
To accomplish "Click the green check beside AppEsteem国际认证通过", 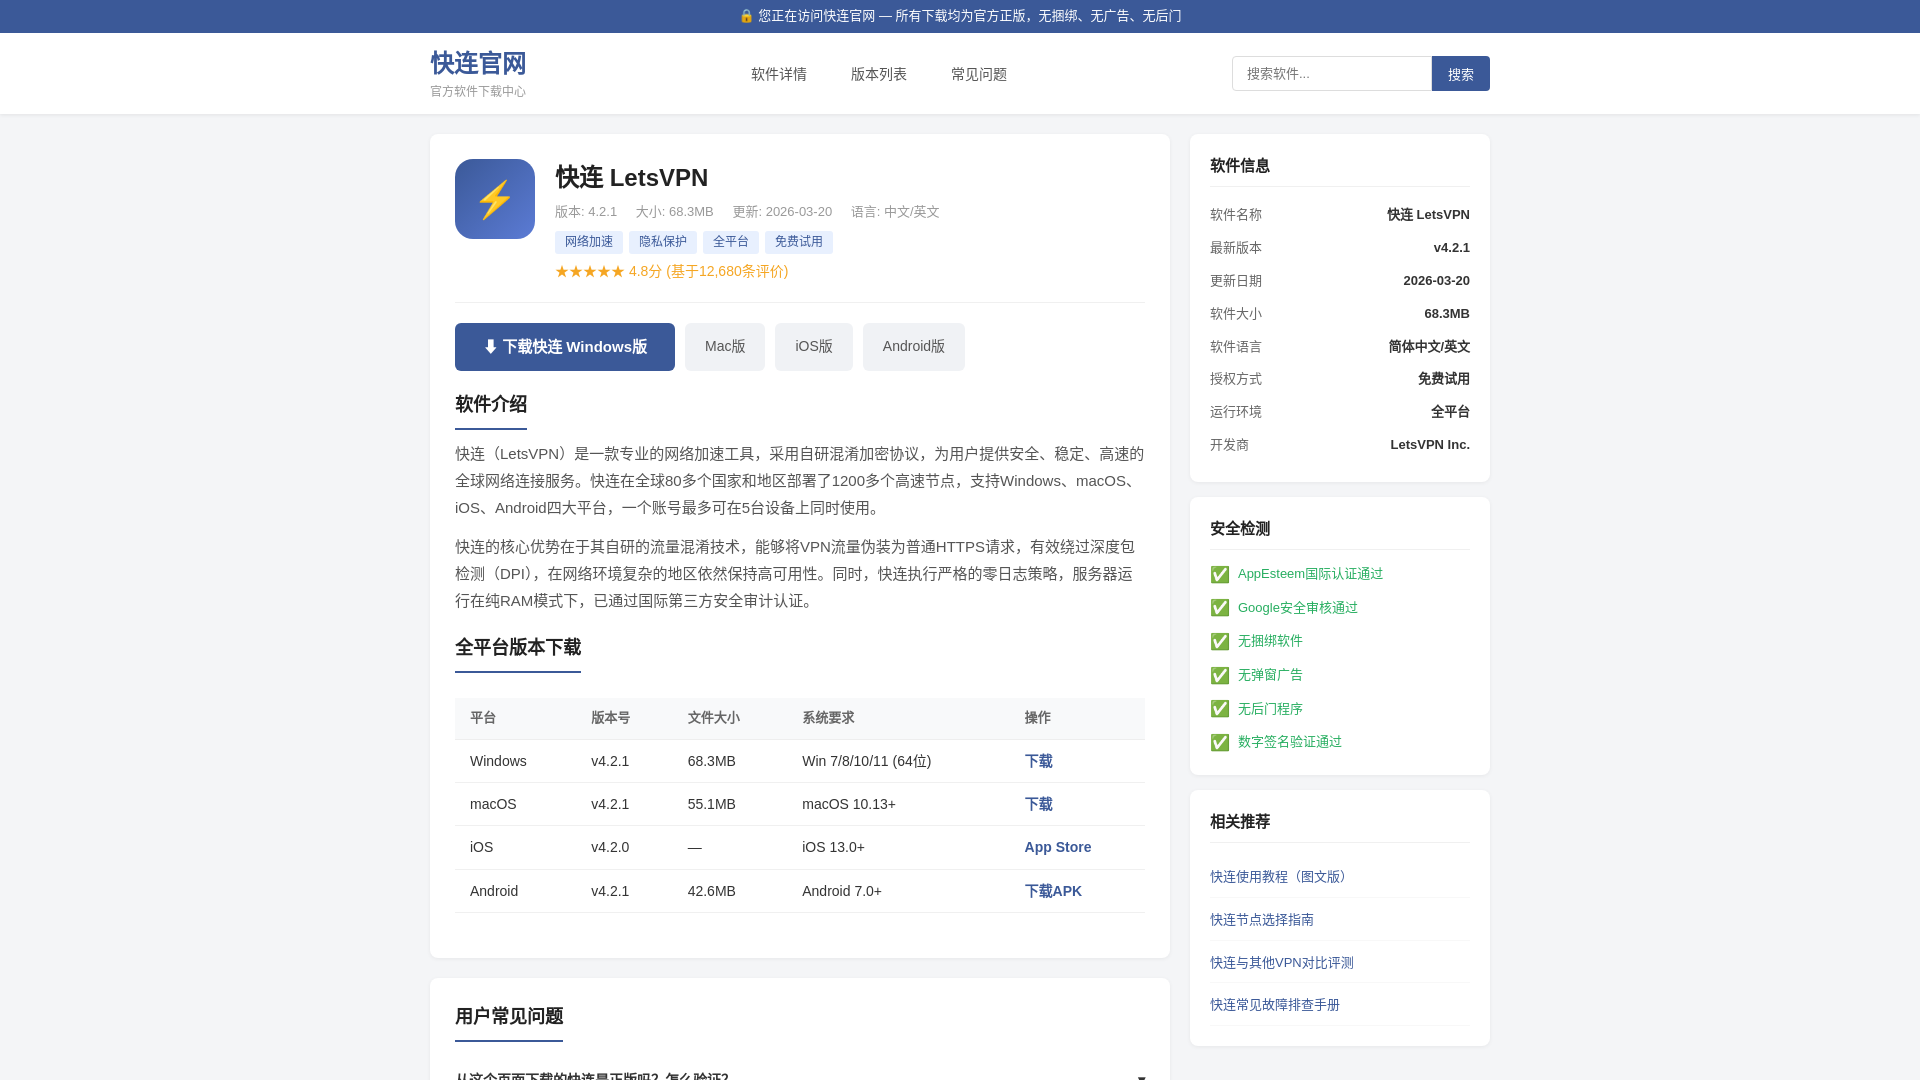I will (x=1220, y=574).
